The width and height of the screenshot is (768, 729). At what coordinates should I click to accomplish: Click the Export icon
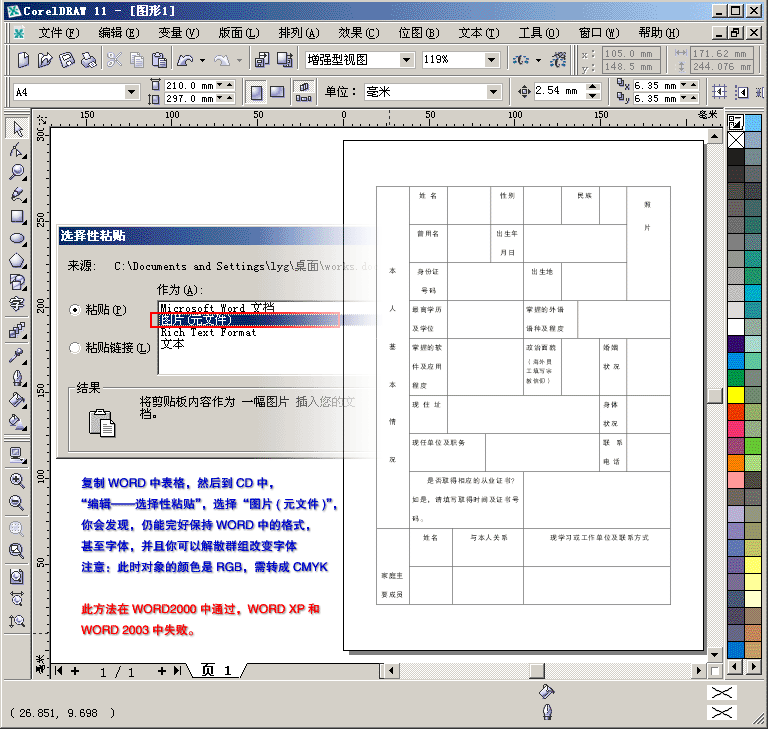pos(285,60)
